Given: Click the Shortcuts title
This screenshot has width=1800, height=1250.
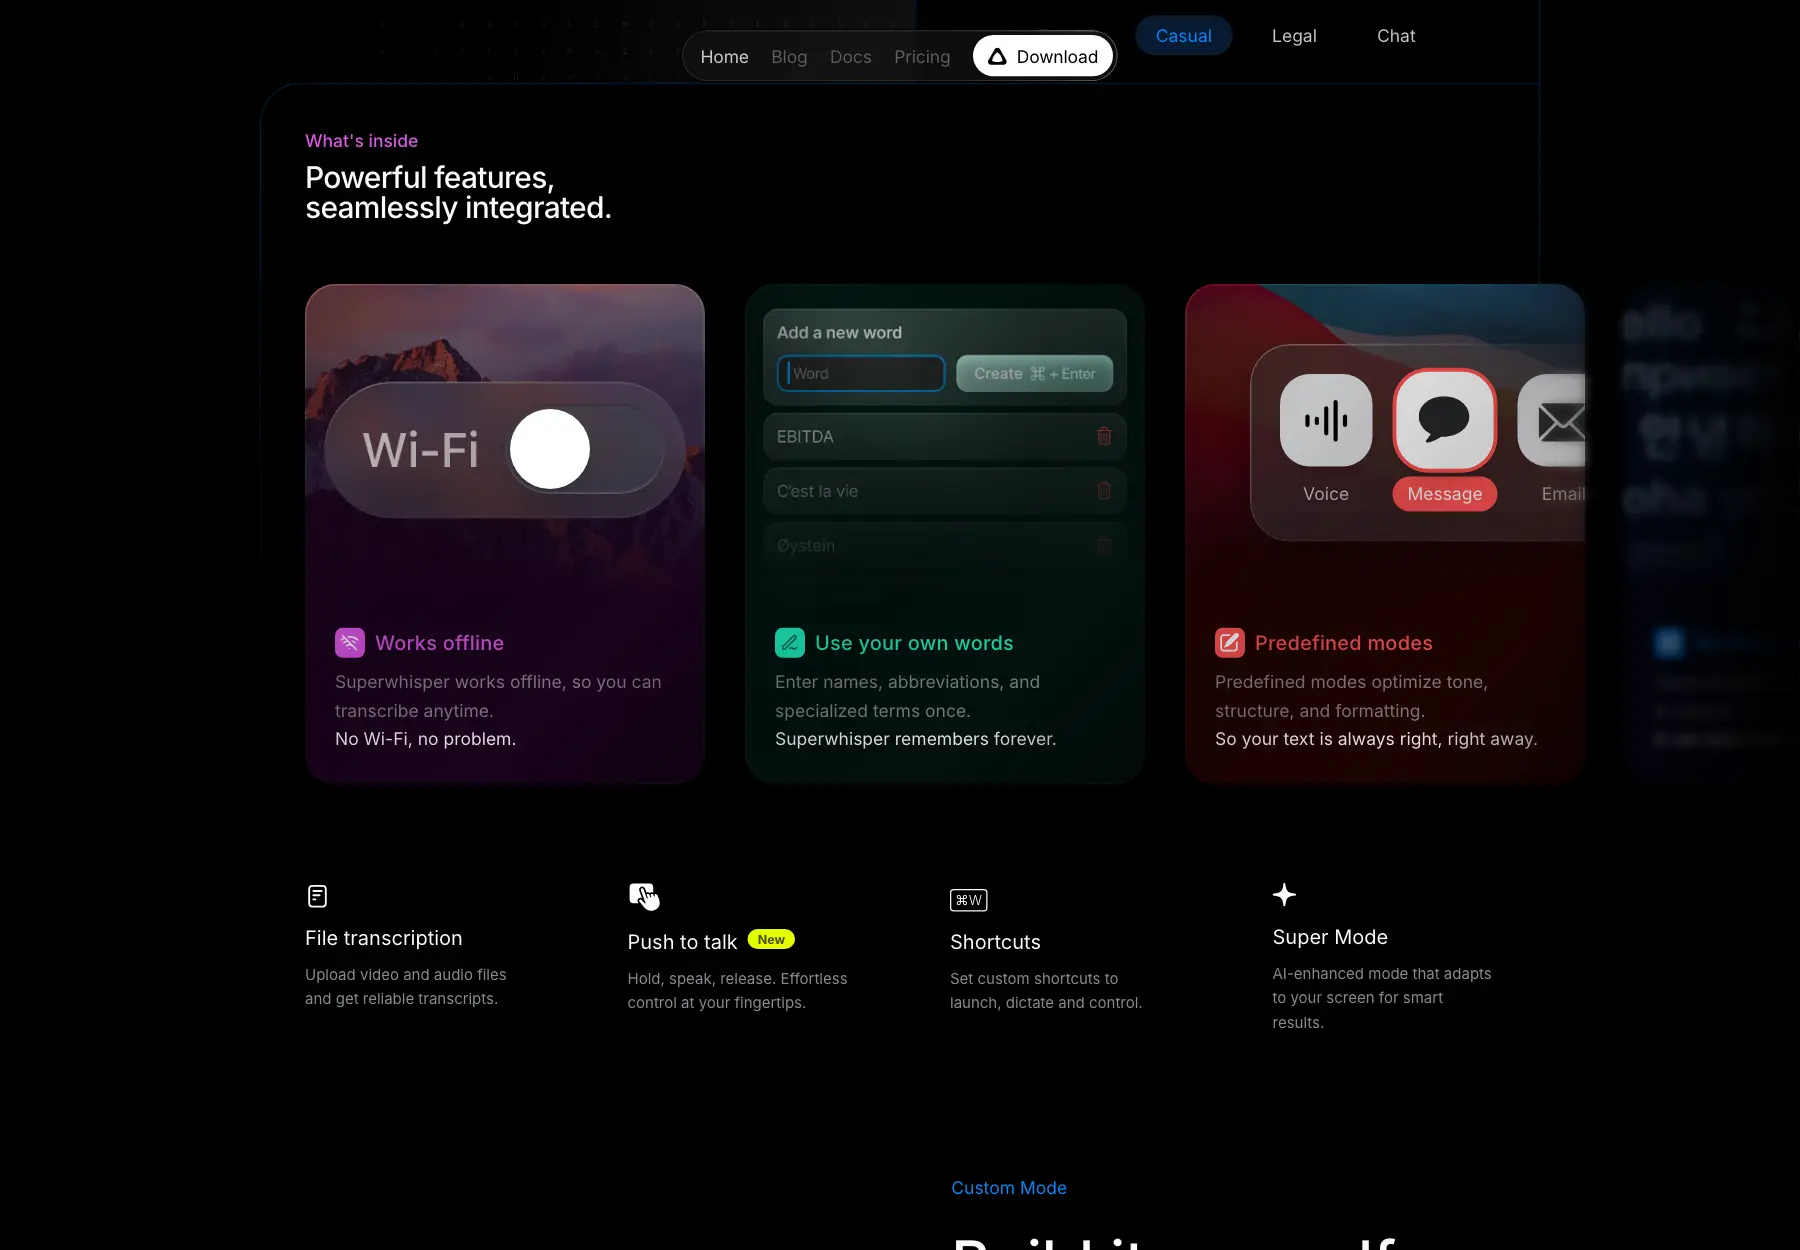Looking at the screenshot, I should point(995,942).
